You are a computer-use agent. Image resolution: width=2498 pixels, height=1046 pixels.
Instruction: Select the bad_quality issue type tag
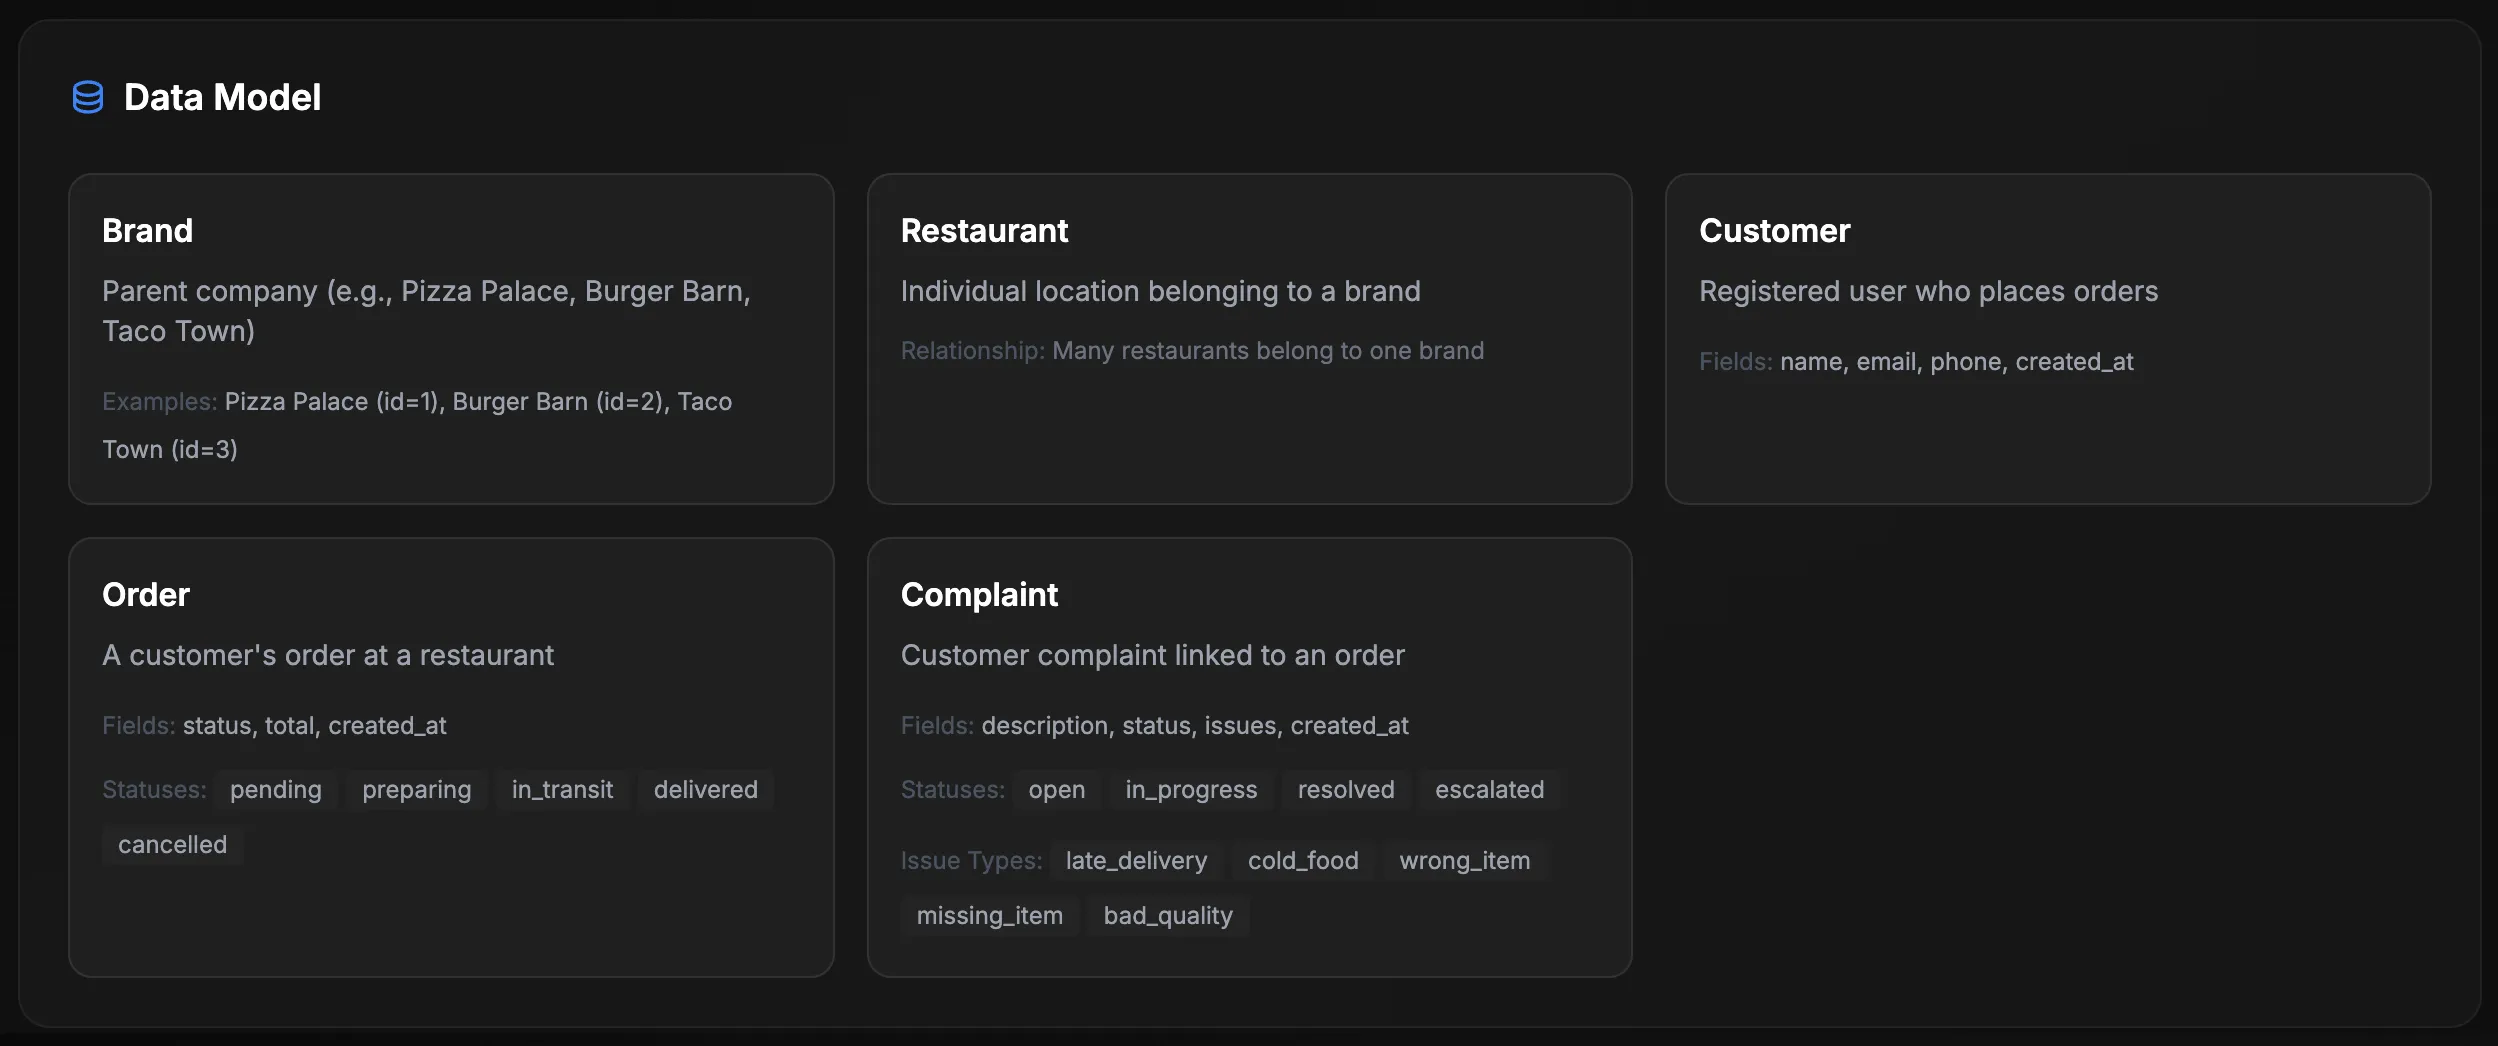(x=1167, y=915)
